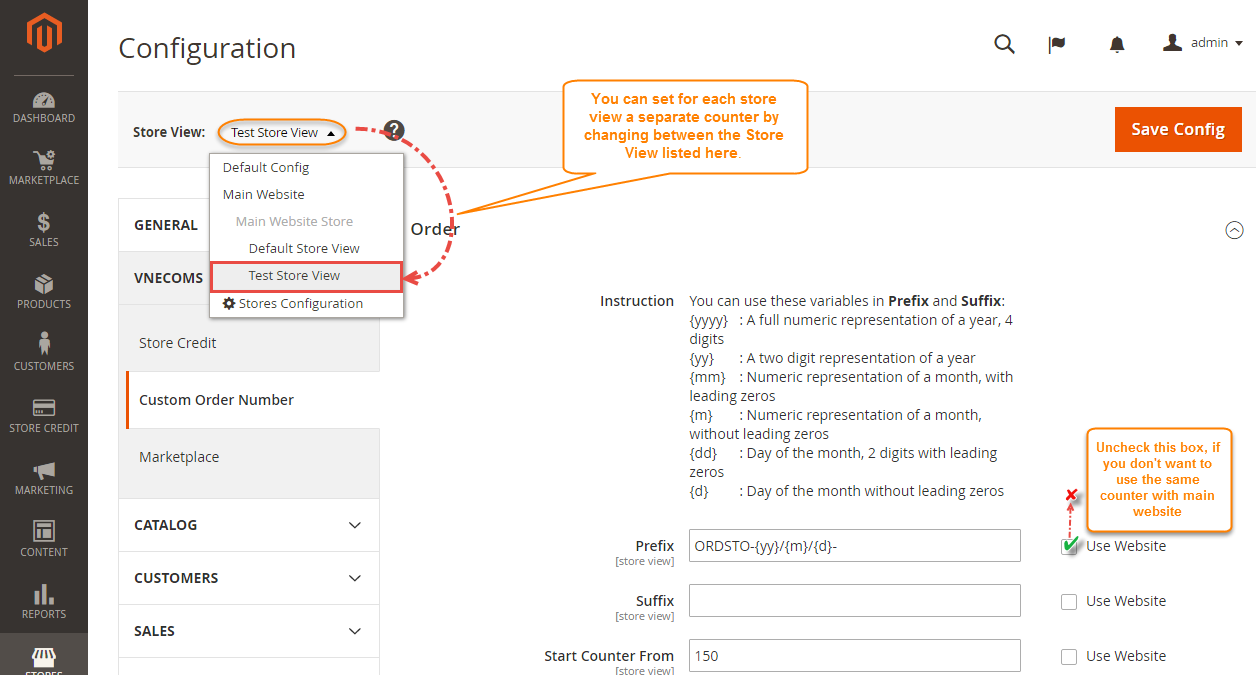Enable Use Website for the Suffix field

tap(1069, 601)
